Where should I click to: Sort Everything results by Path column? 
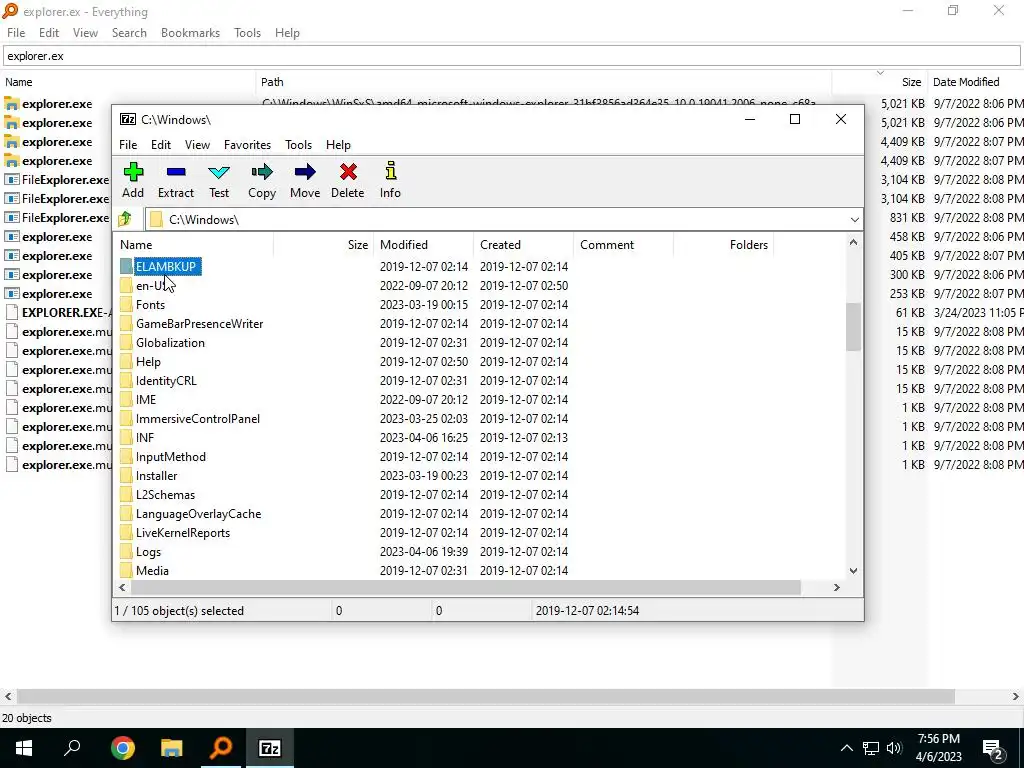tap(543, 82)
